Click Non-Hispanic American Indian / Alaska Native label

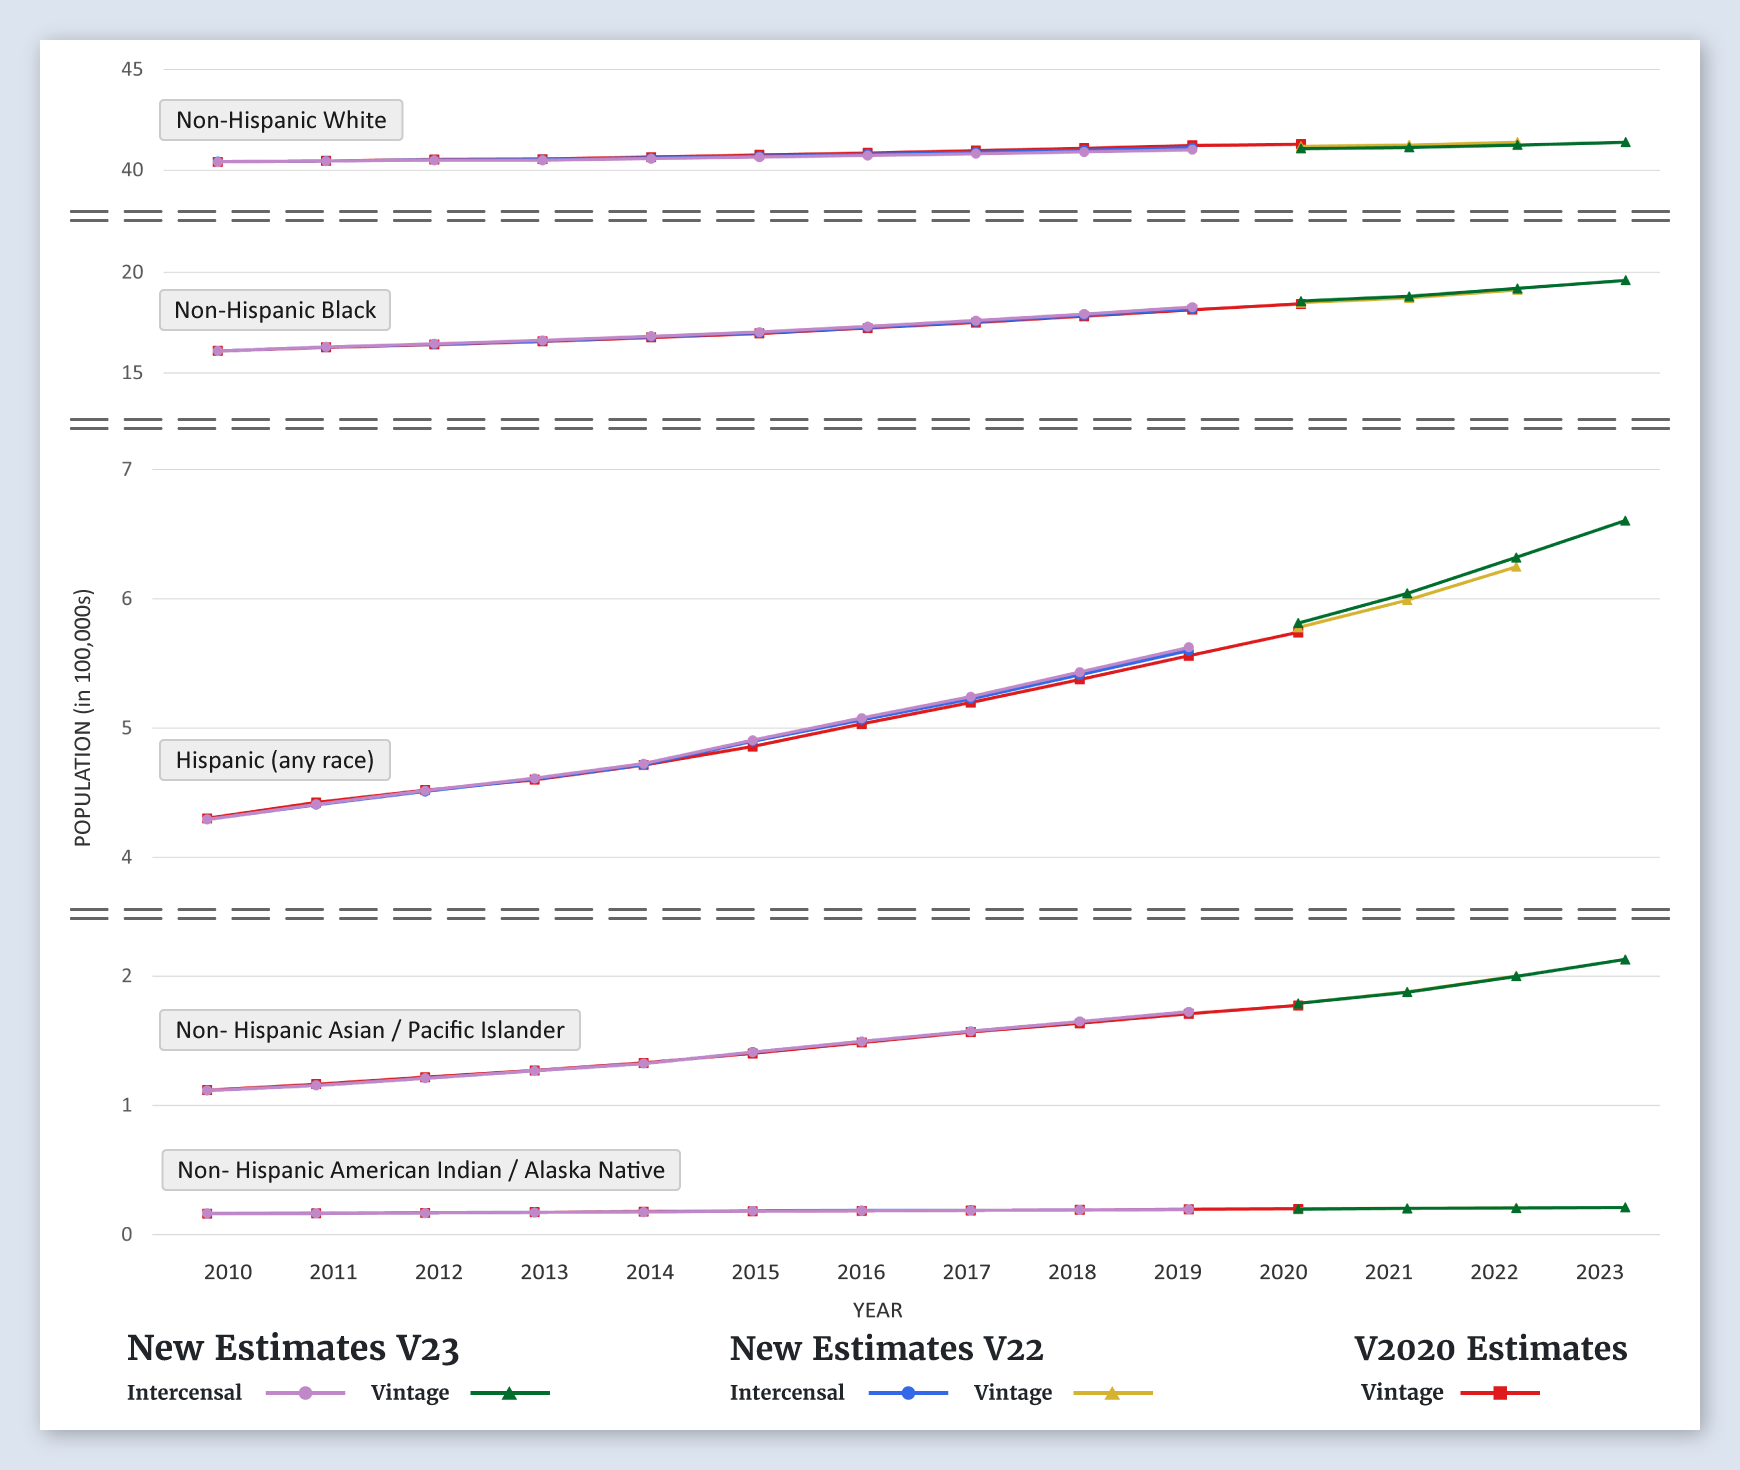(421, 1170)
